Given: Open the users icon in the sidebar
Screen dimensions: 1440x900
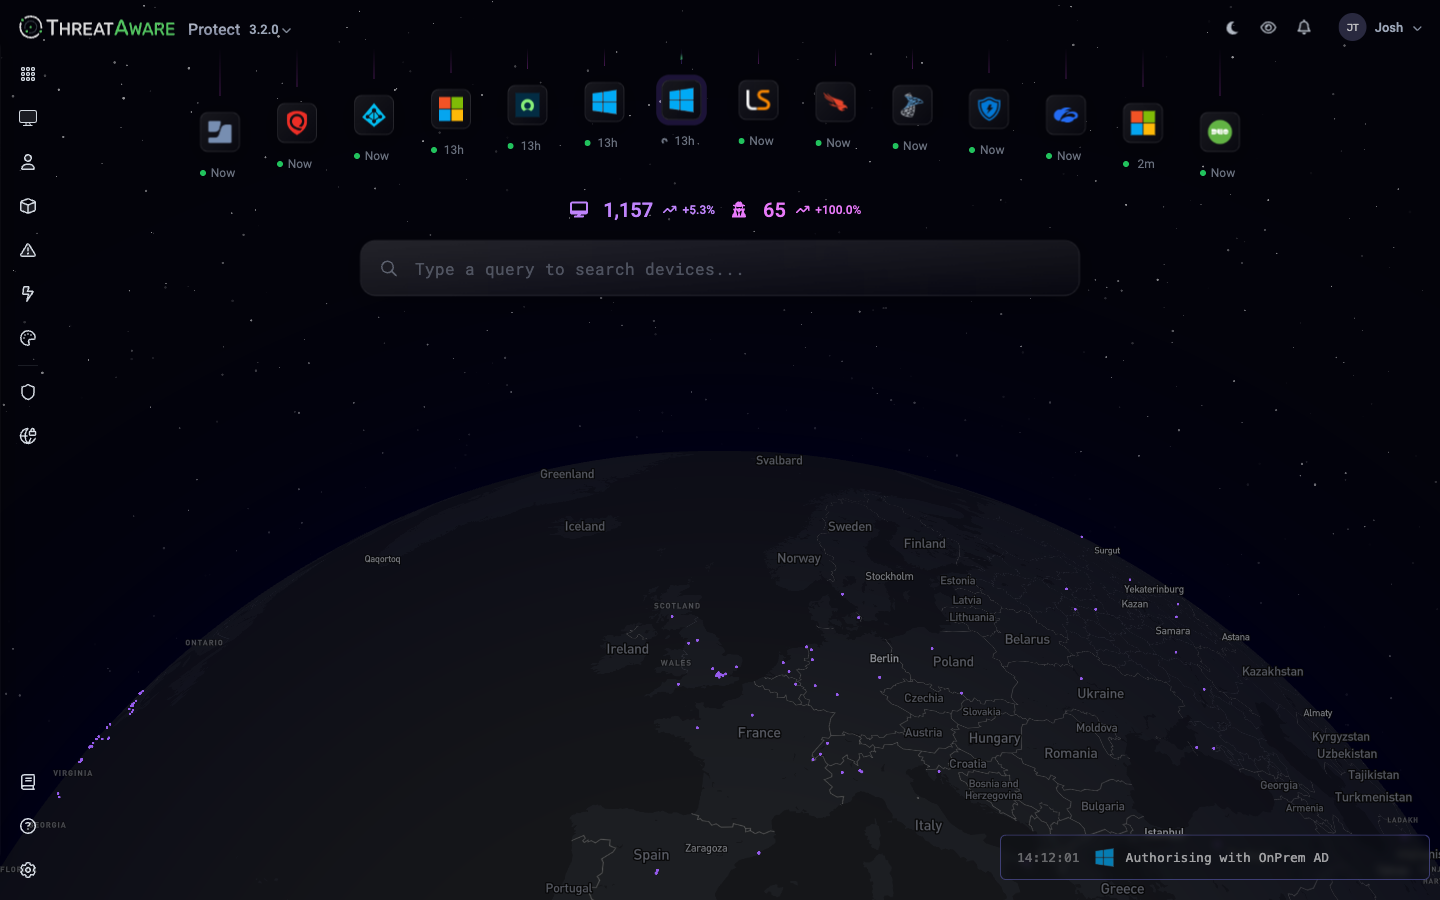Looking at the screenshot, I should [x=28, y=162].
